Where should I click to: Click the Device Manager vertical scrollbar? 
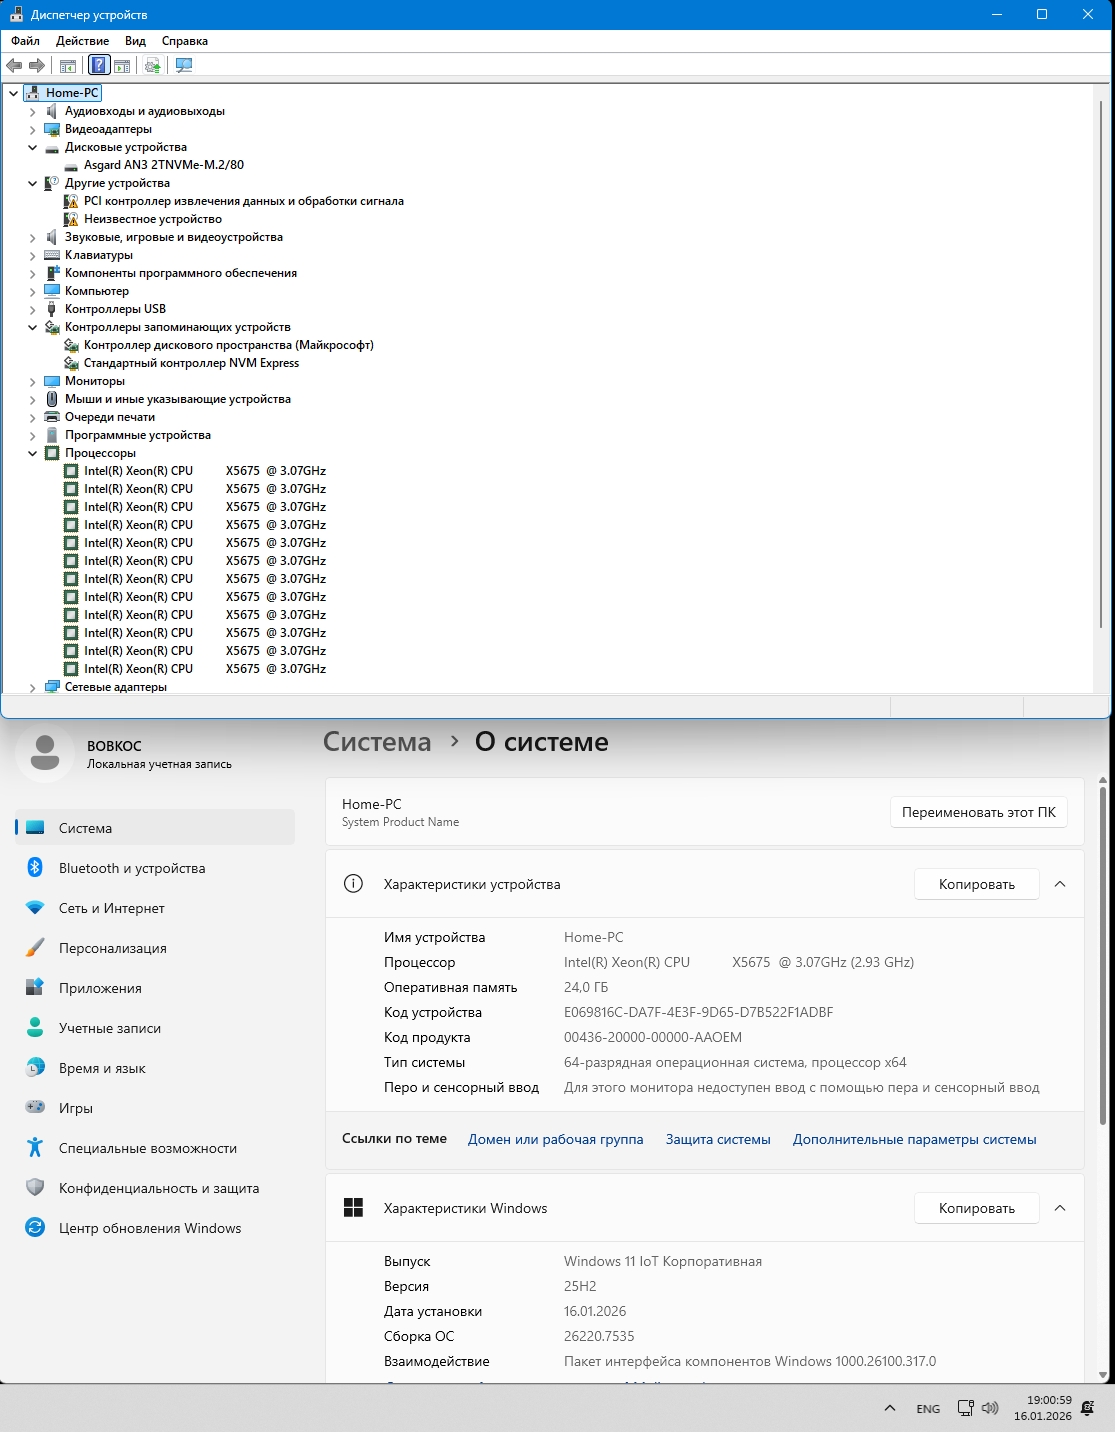[1102, 362]
